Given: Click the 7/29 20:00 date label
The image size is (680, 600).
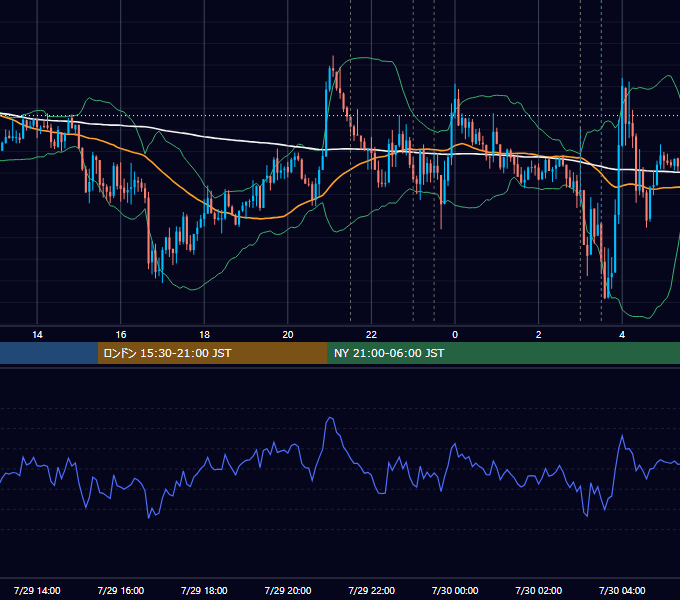Looking at the screenshot, I should coord(288,590).
